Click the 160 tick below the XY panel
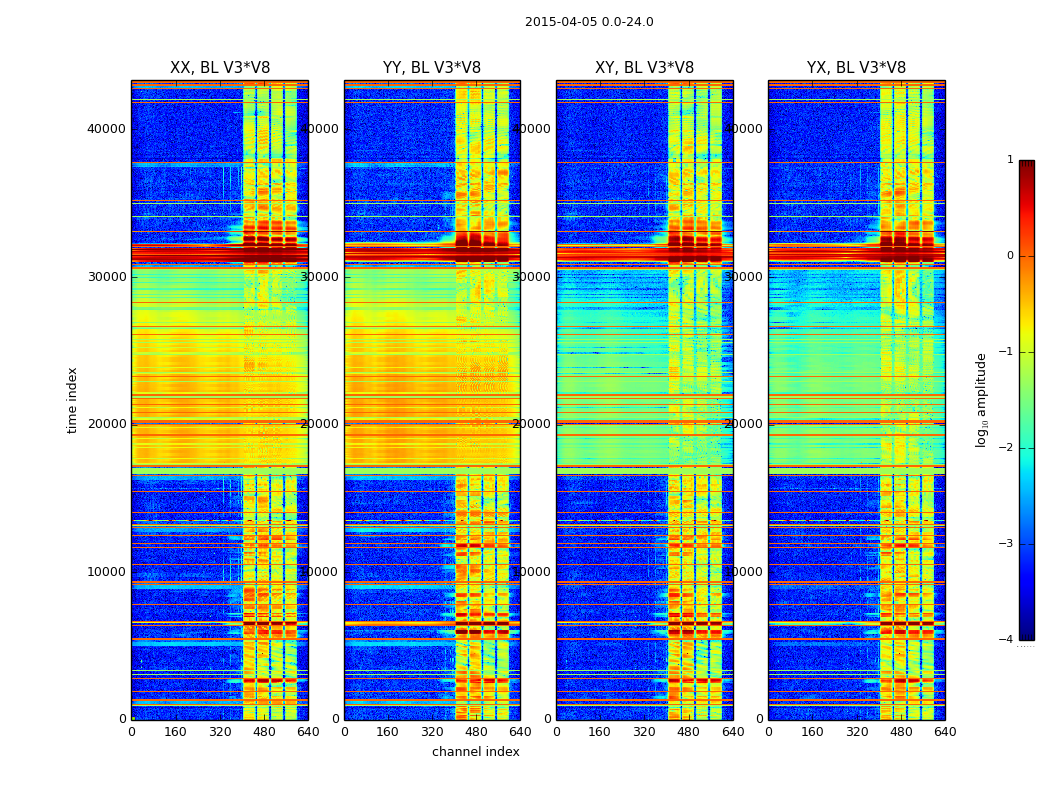The image size is (1050, 800). (x=600, y=732)
